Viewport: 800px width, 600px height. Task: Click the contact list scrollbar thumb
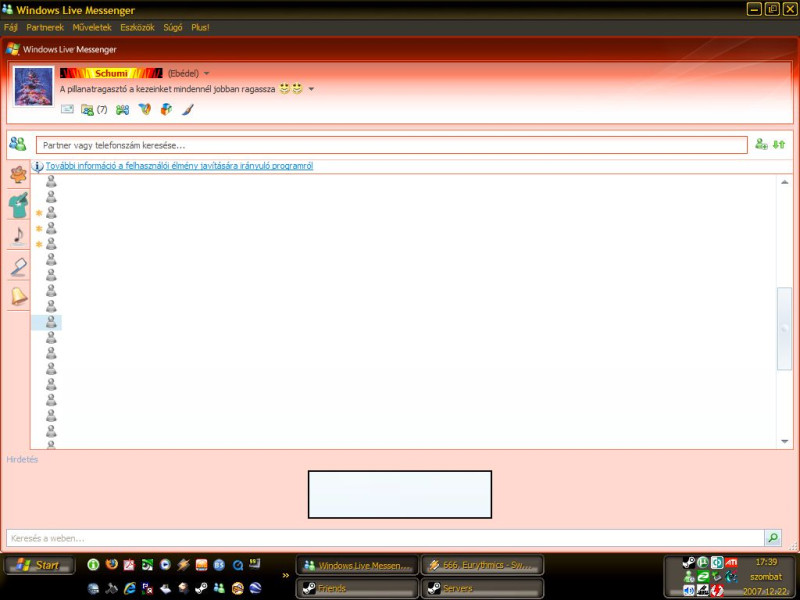(784, 328)
